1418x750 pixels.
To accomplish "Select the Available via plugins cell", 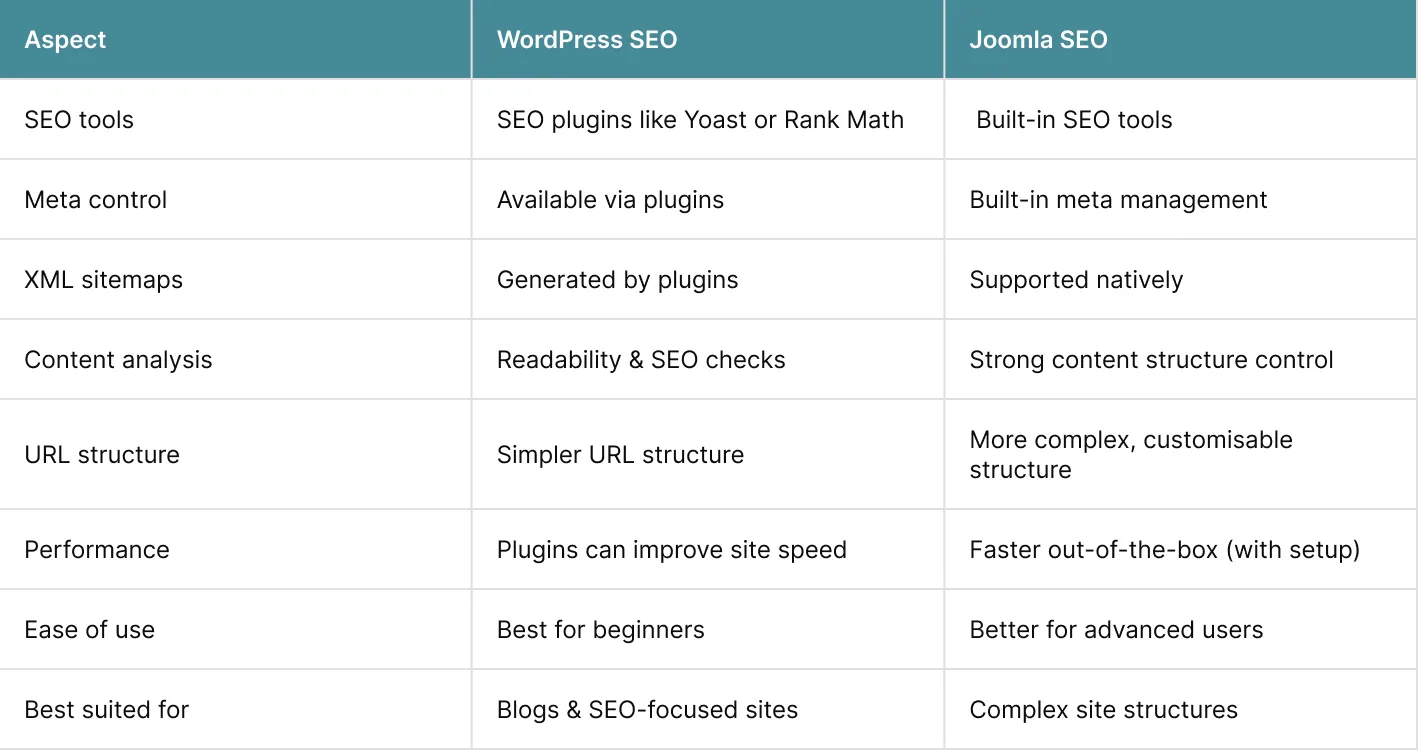I will click(x=610, y=200).
